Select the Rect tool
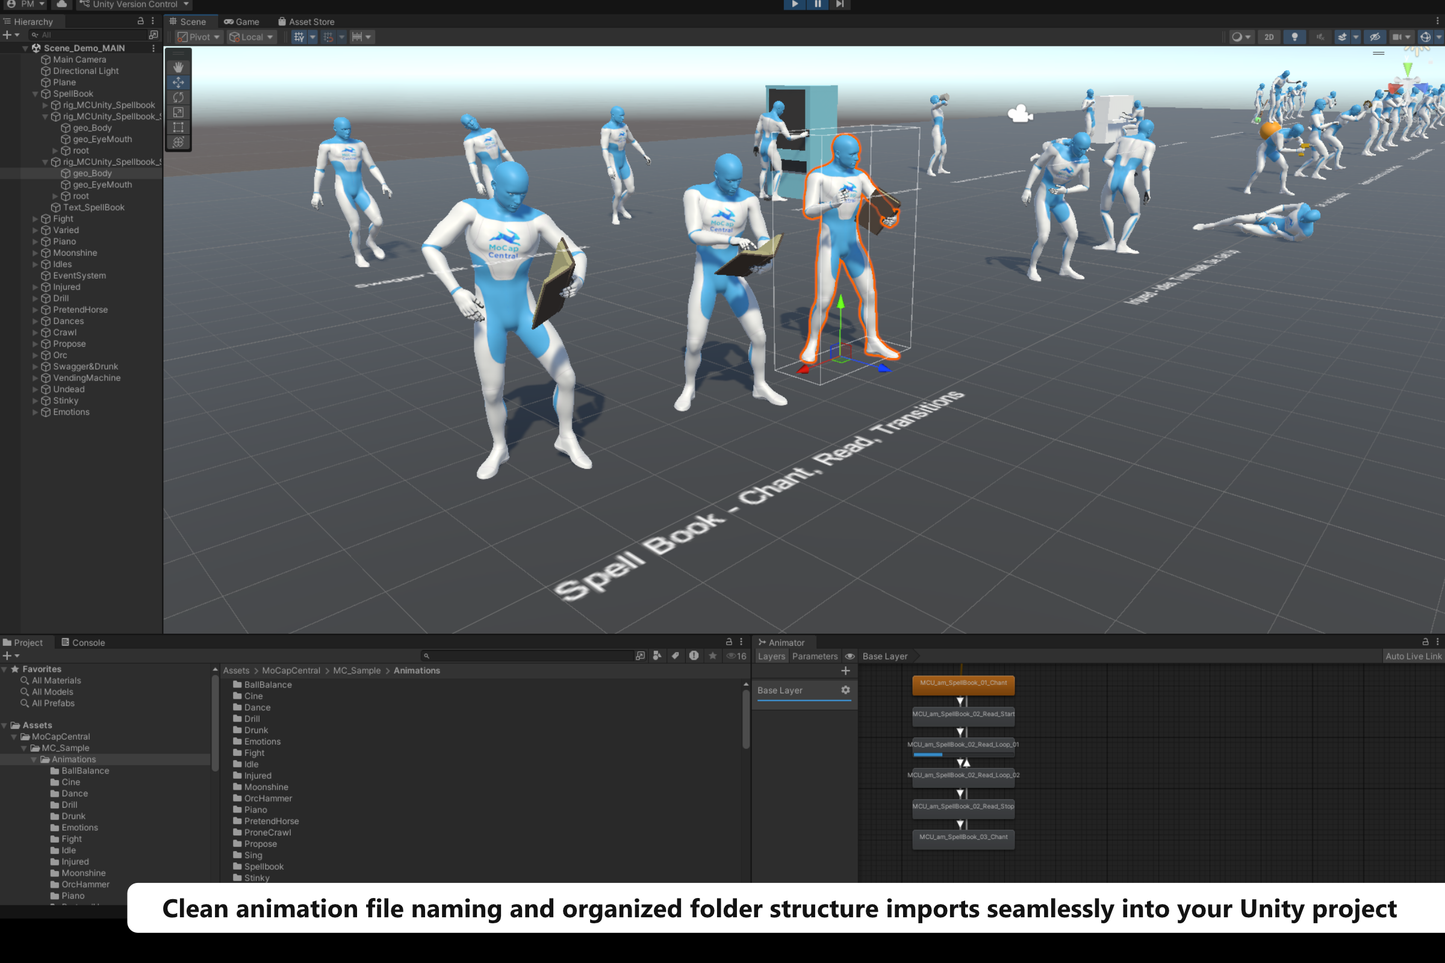Image resolution: width=1445 pixels, height=963 pixels. 177,127
